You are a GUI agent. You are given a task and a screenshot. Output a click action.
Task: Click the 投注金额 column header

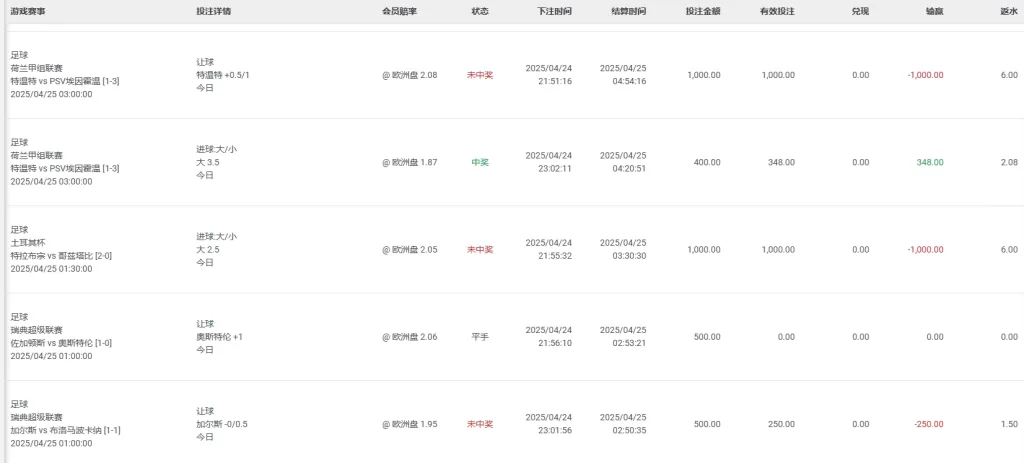(703, 12)
